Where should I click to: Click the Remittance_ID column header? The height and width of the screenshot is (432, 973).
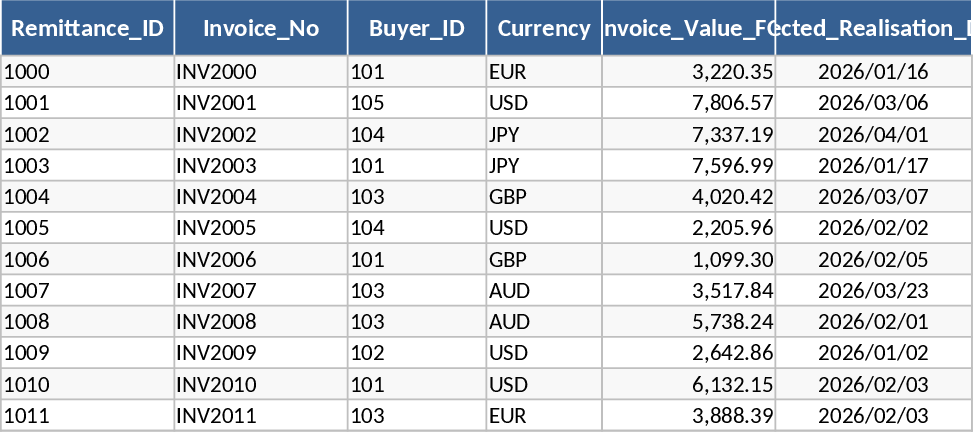87,28
